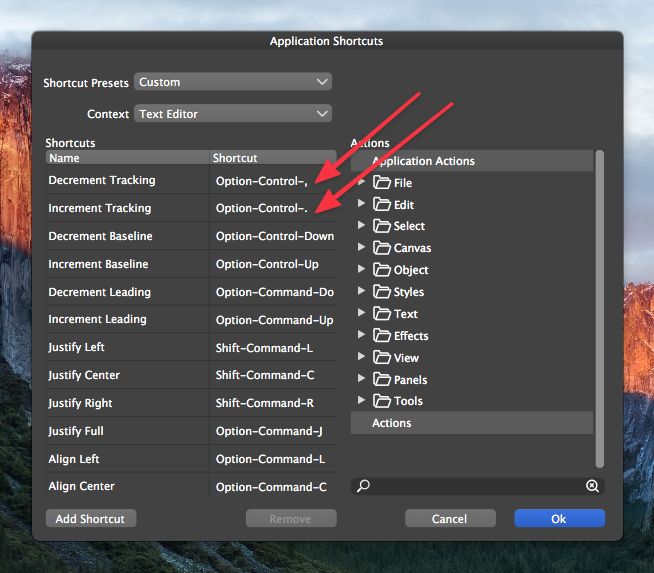Viewport: 654px width, 573px height.
Task: Select the Justify Full row
Action: click(x=191, y=431)
